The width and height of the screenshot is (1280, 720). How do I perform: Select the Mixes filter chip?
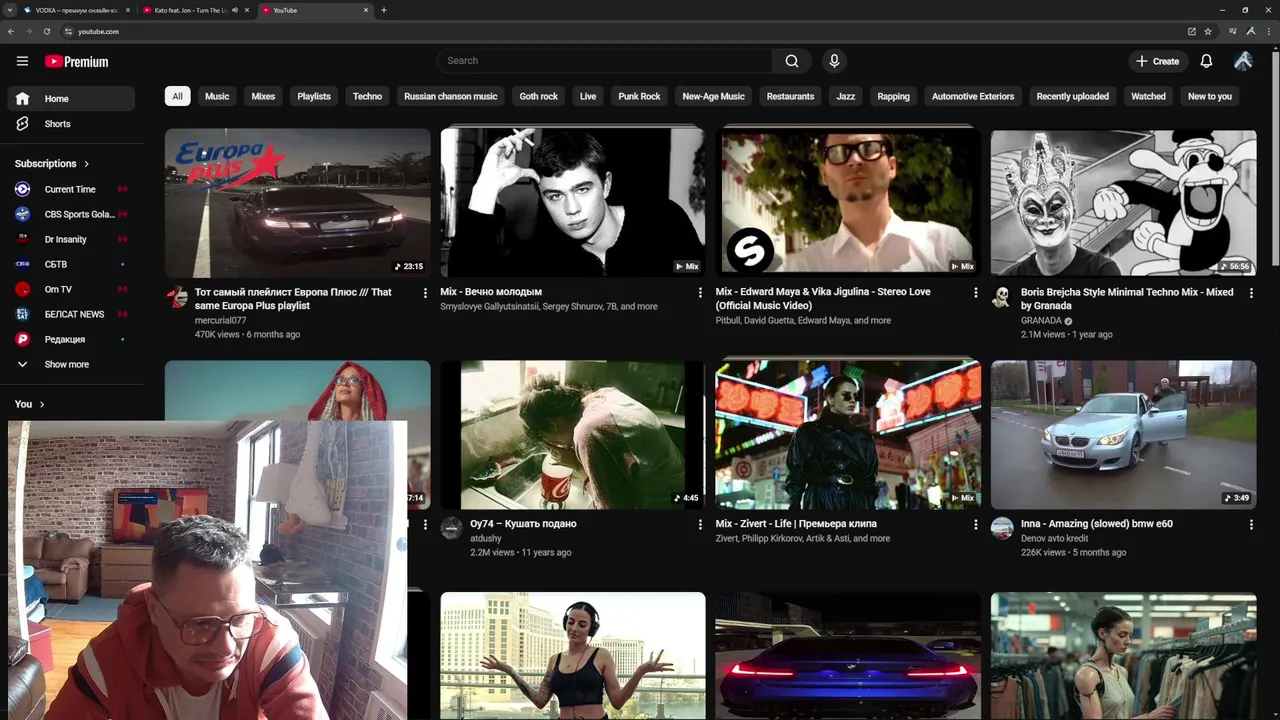pyautogui.click(x=263, y=96)
